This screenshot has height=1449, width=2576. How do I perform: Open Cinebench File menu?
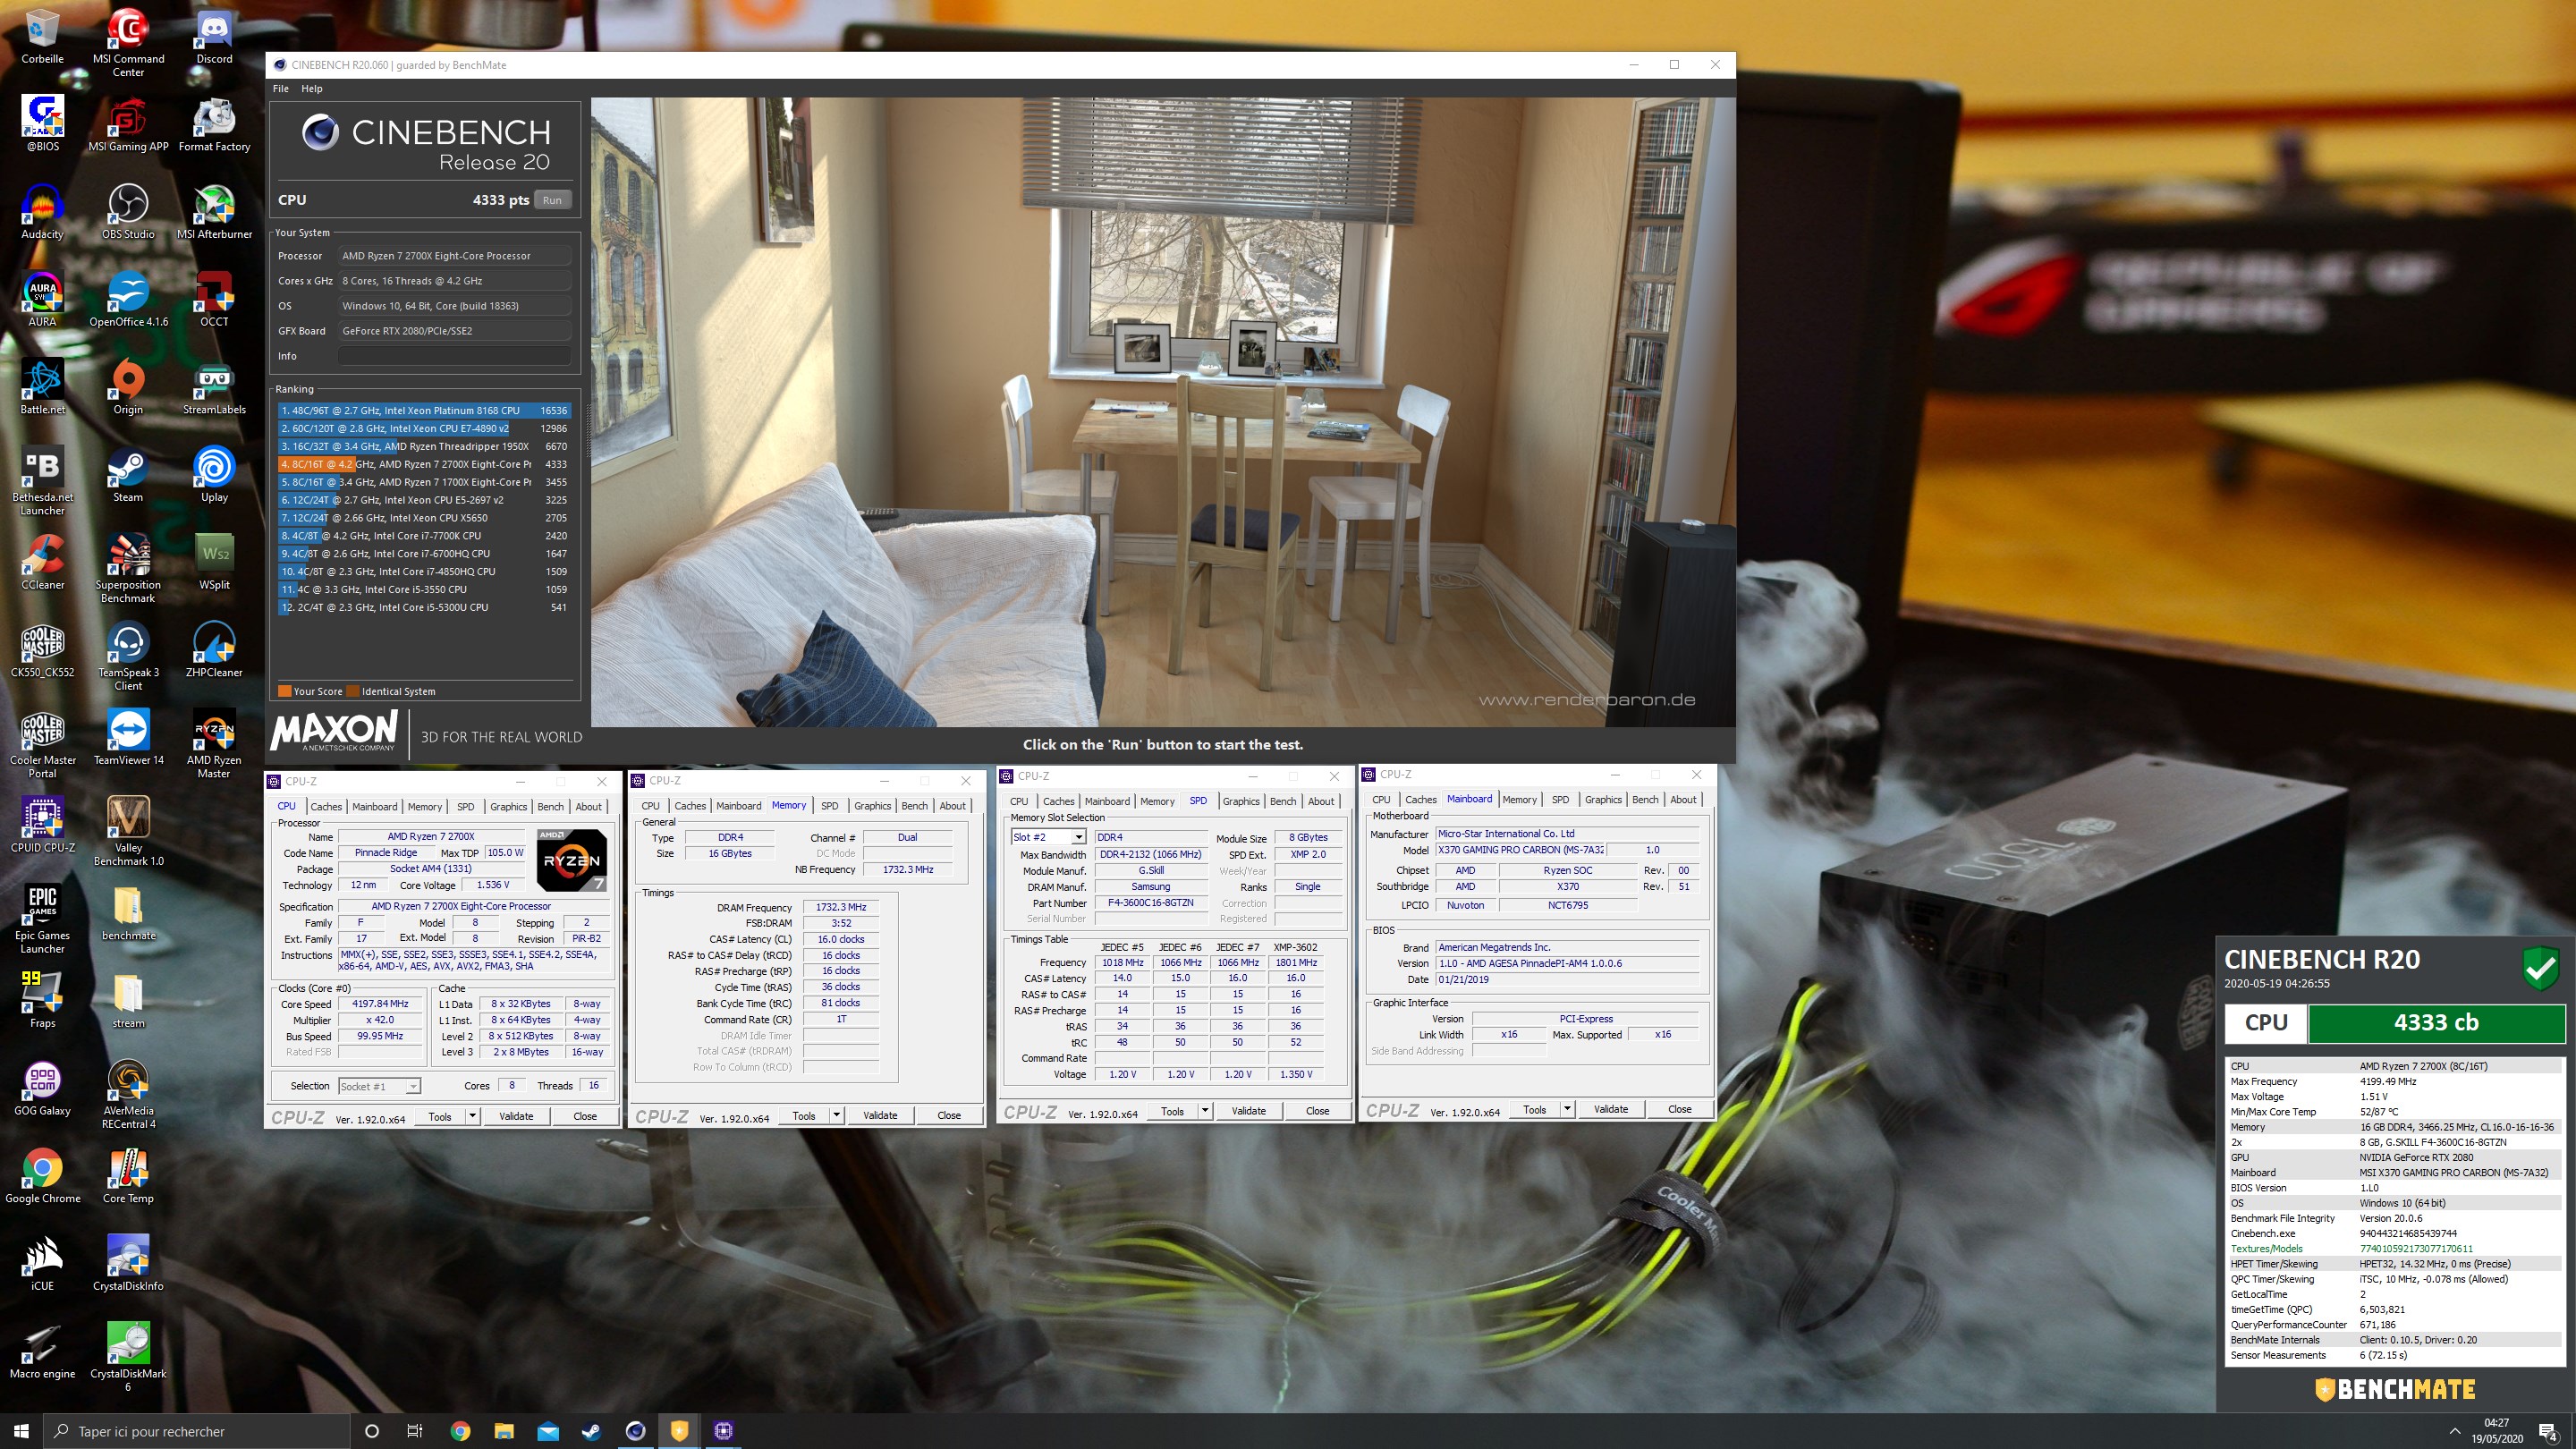point(281,88)
